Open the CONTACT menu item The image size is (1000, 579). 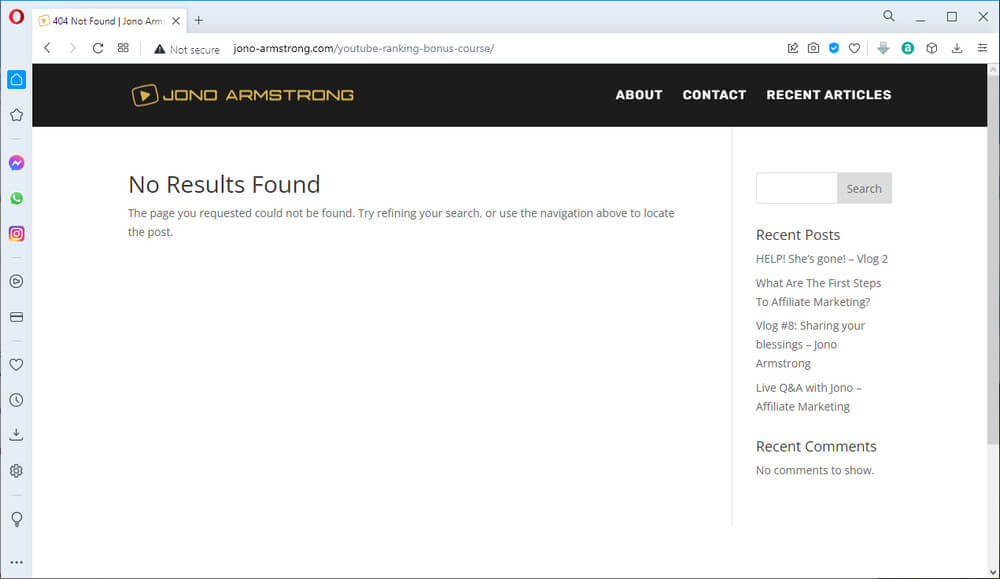point(714,95)
